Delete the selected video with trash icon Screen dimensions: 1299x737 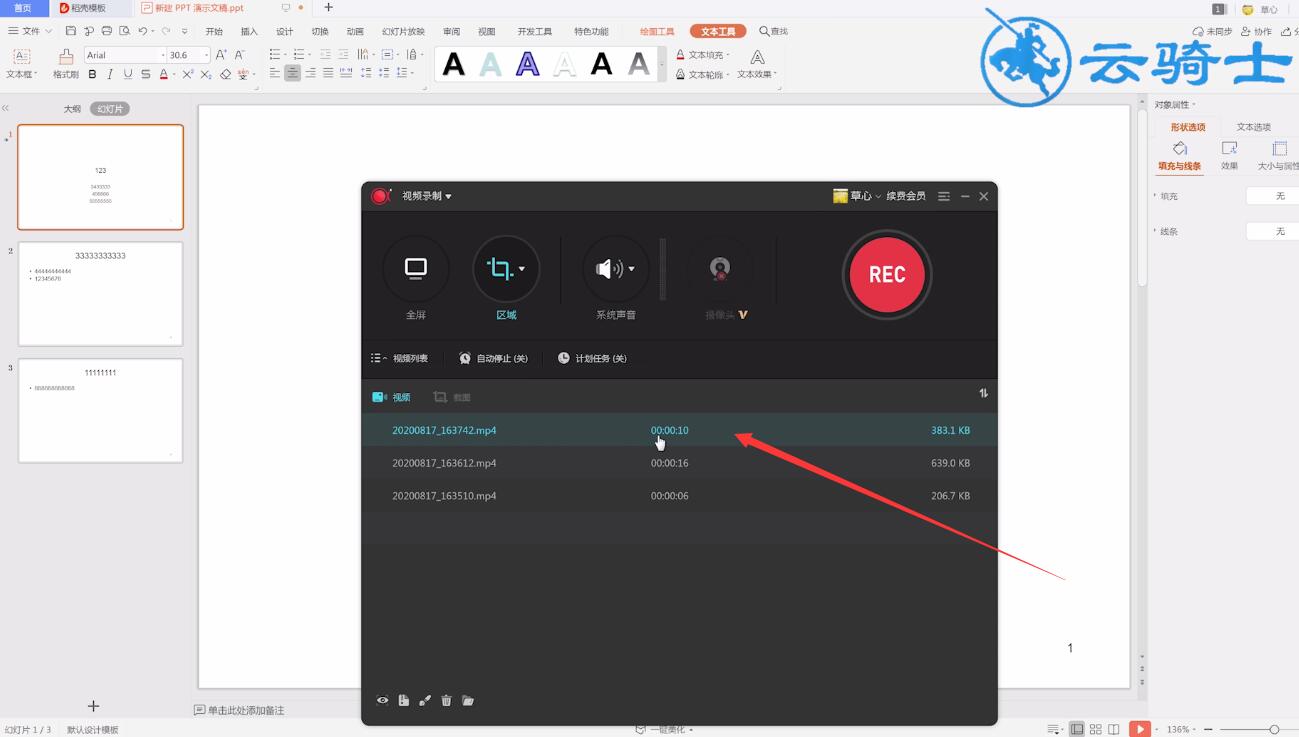point(447,701)
